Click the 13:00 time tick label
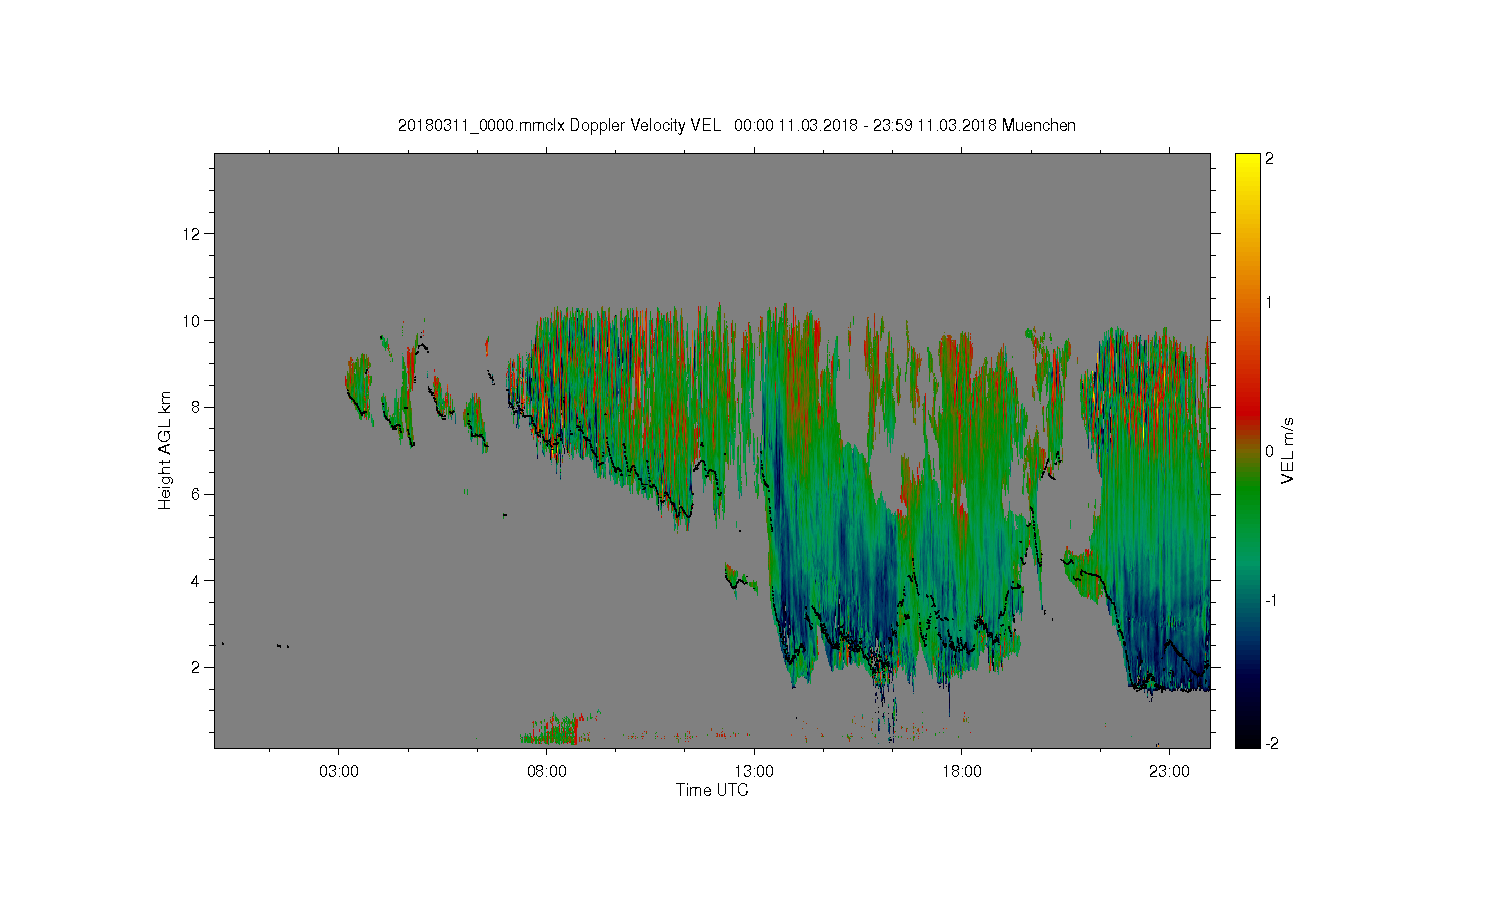This screenshot has width=1500, height=900. pyautogui.click(x=754, y=771)
